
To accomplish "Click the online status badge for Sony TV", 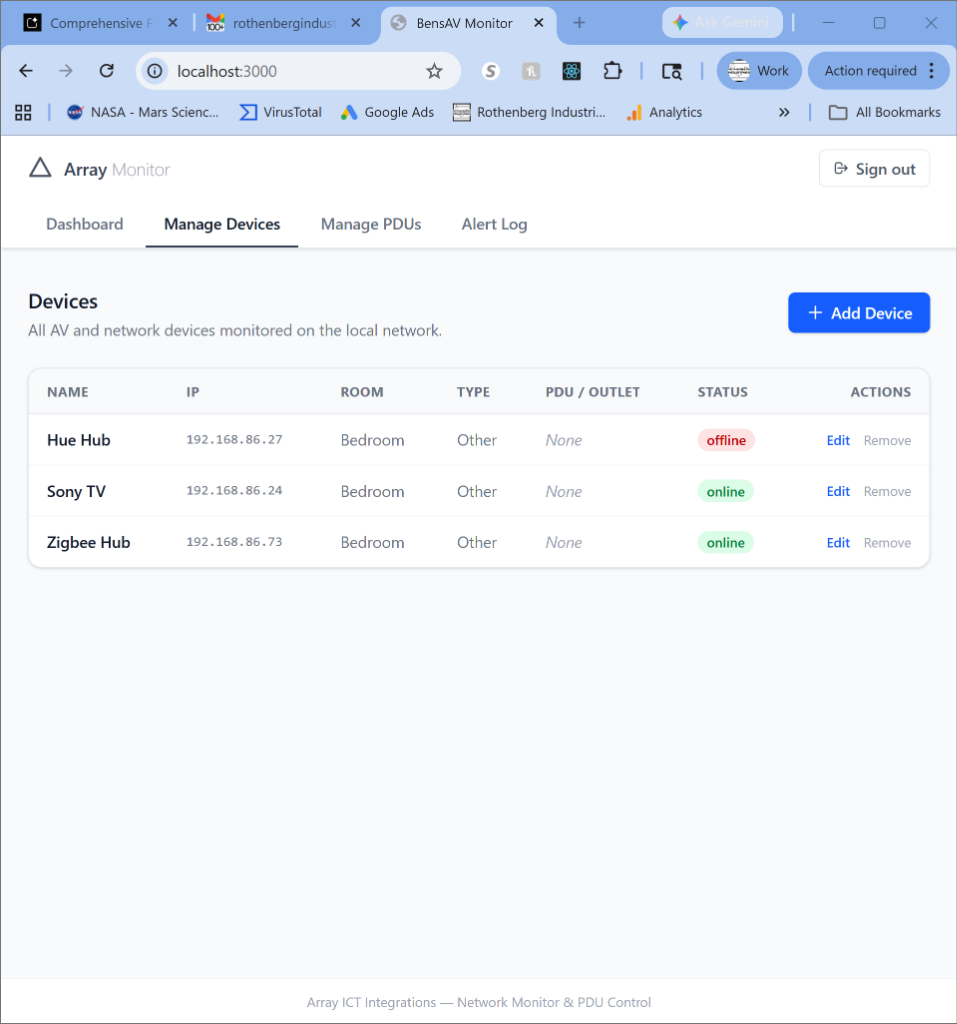I will point(726,491).
